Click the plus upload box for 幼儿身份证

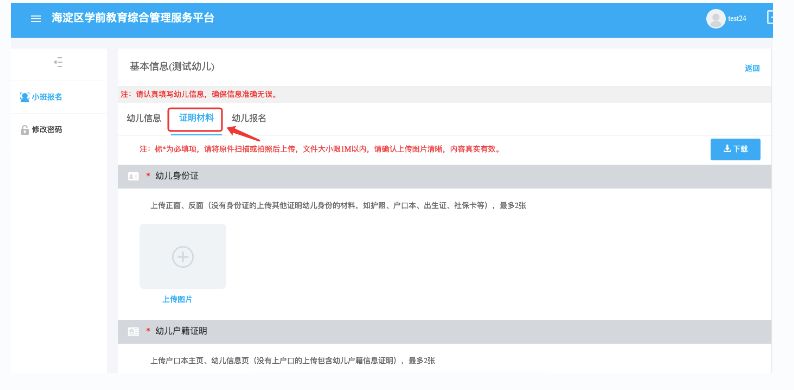click(x=183, y=257)
